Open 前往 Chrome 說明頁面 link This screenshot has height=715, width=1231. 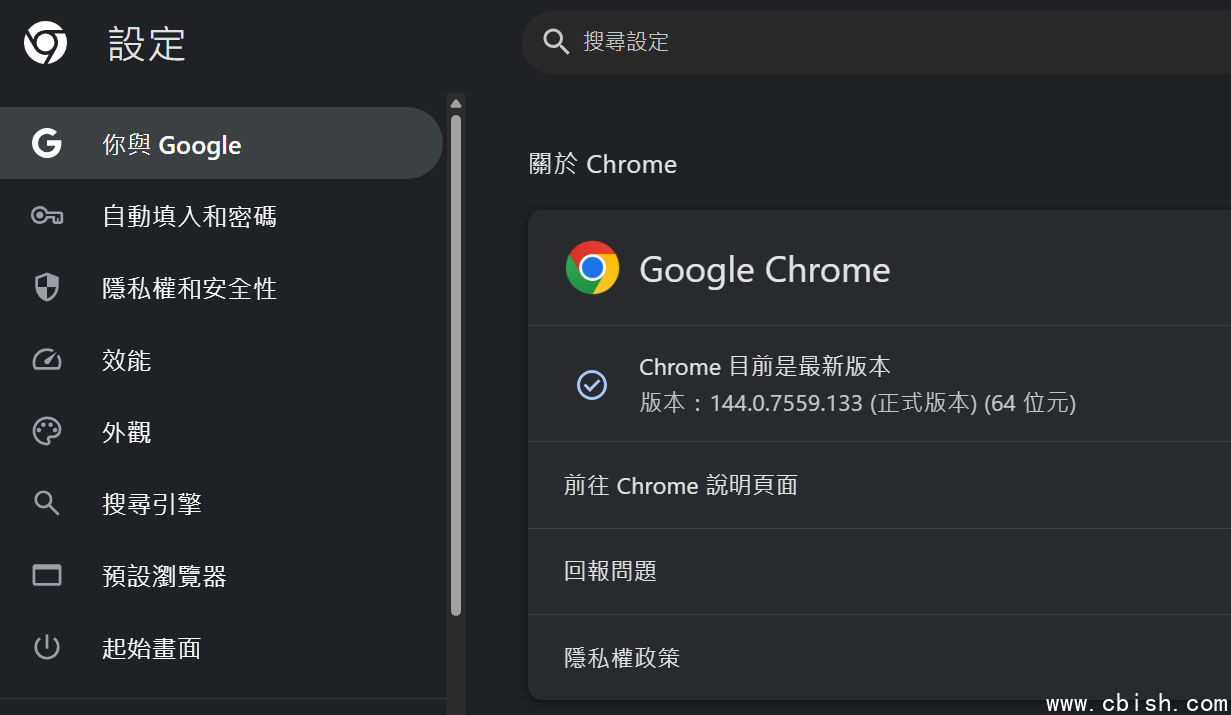[680, 486]
